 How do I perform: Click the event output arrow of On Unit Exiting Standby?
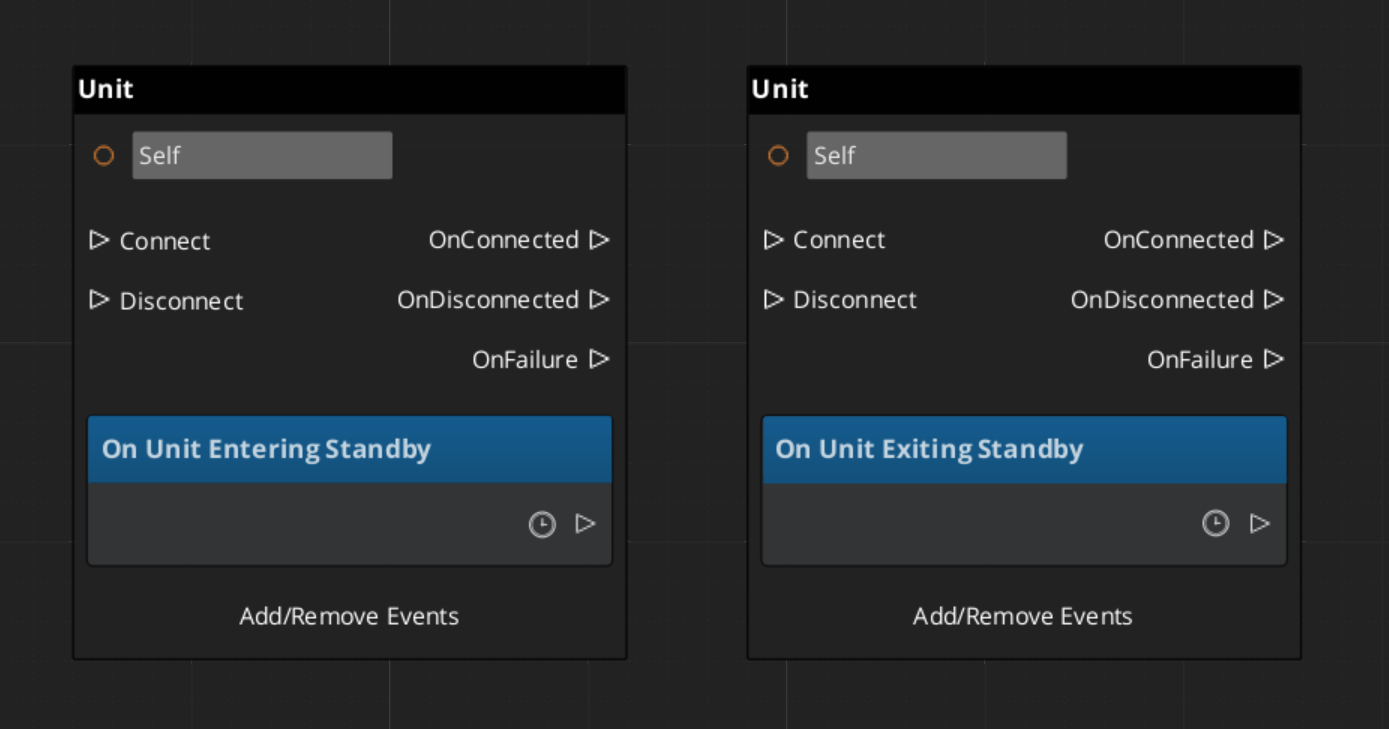tap(1260, 523)
